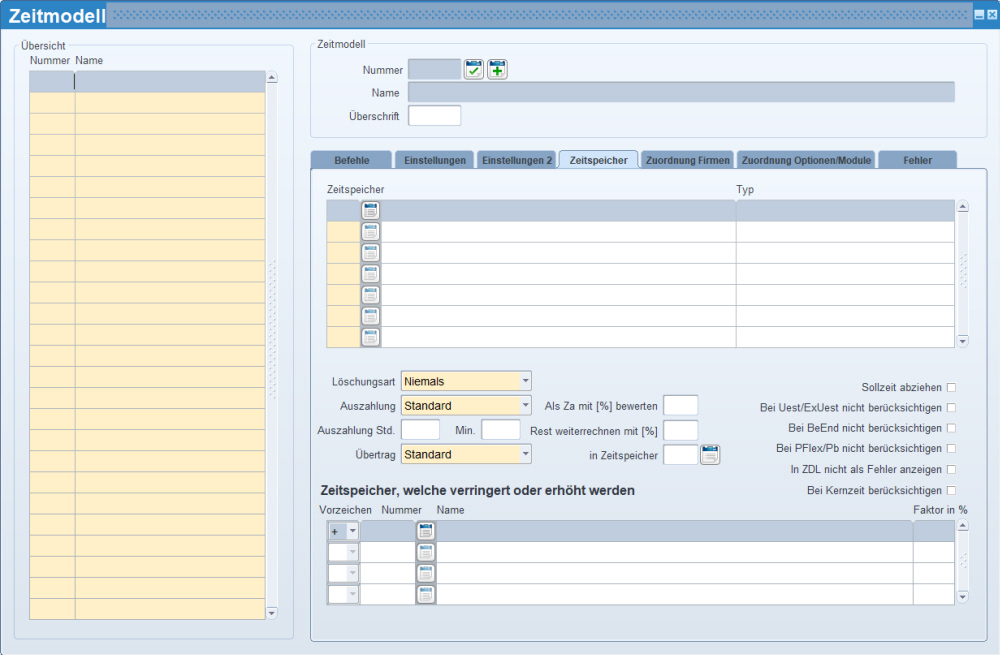
Task: Check the 'Bei Kernzeit berücksichtigen' box
Action: pyautogui.click(x=952, y=490)
